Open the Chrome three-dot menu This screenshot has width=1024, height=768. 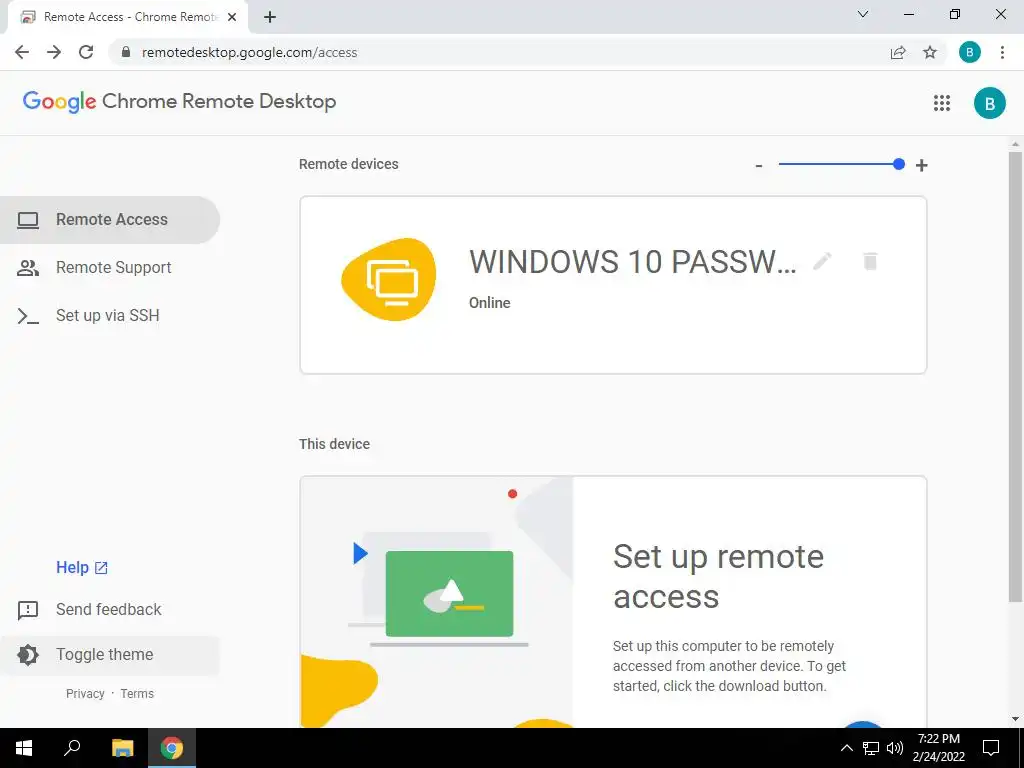(x=1002, y=52)
